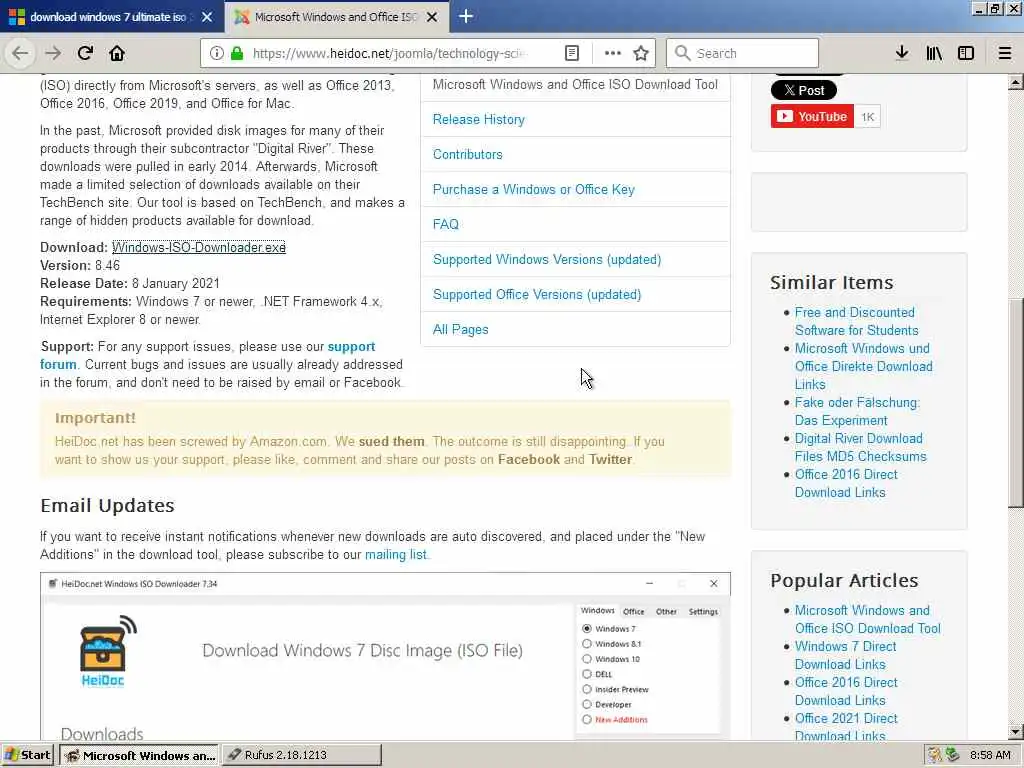Select the Insider Preview radio button

tap(586, 689)
